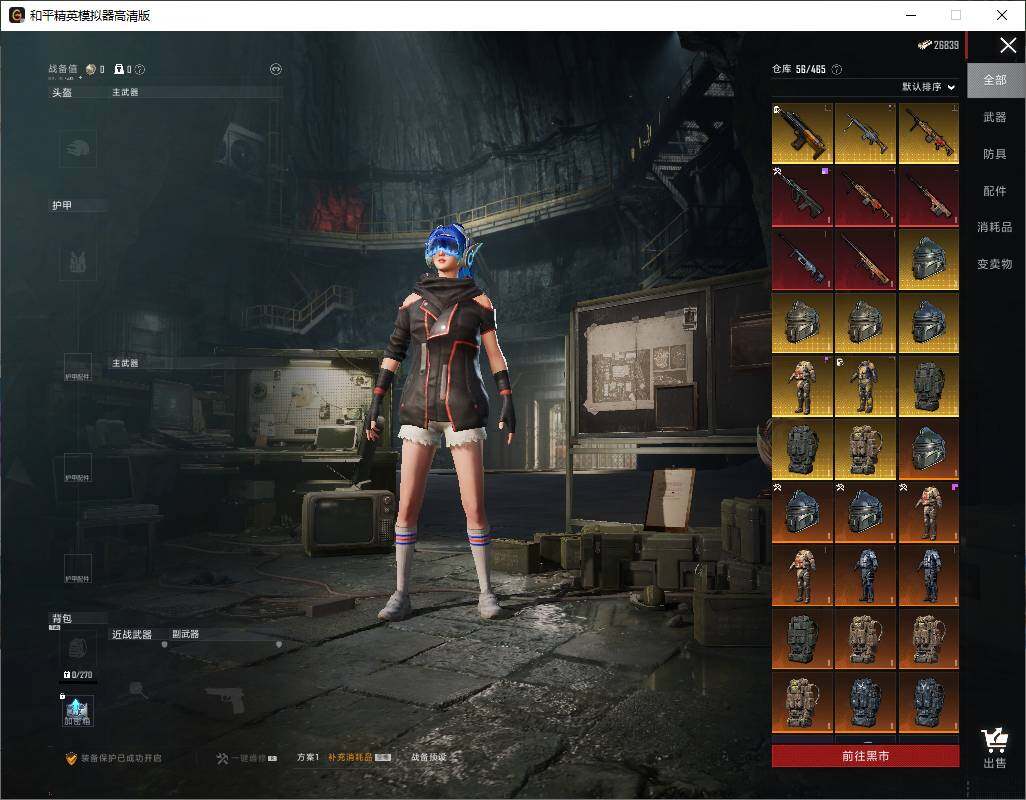Select the gold-background helmet next to red sniper rifle

[x=929, y=260]
